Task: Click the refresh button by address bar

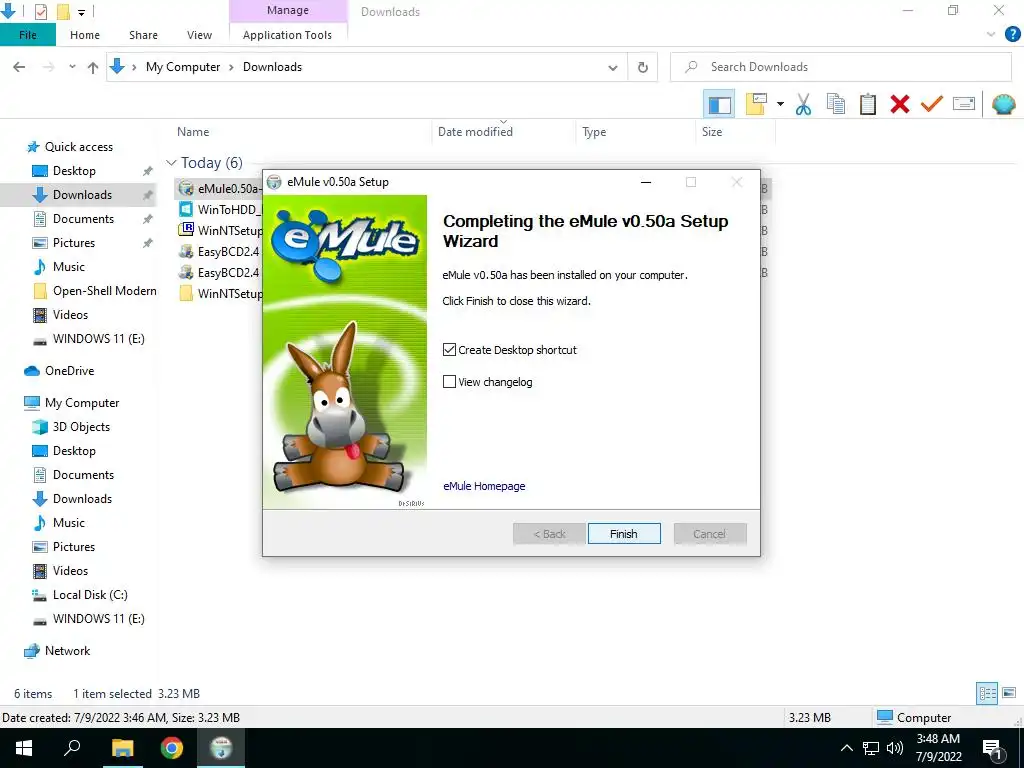Action: pos(643,67)
